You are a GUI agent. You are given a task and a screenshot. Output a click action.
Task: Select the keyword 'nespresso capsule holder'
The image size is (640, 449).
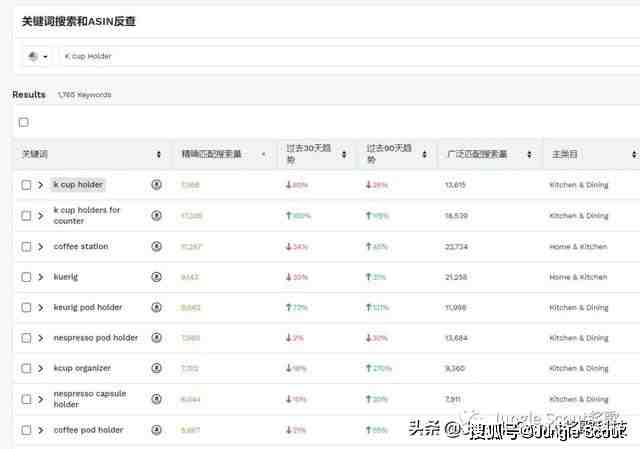tap(90, 399)
